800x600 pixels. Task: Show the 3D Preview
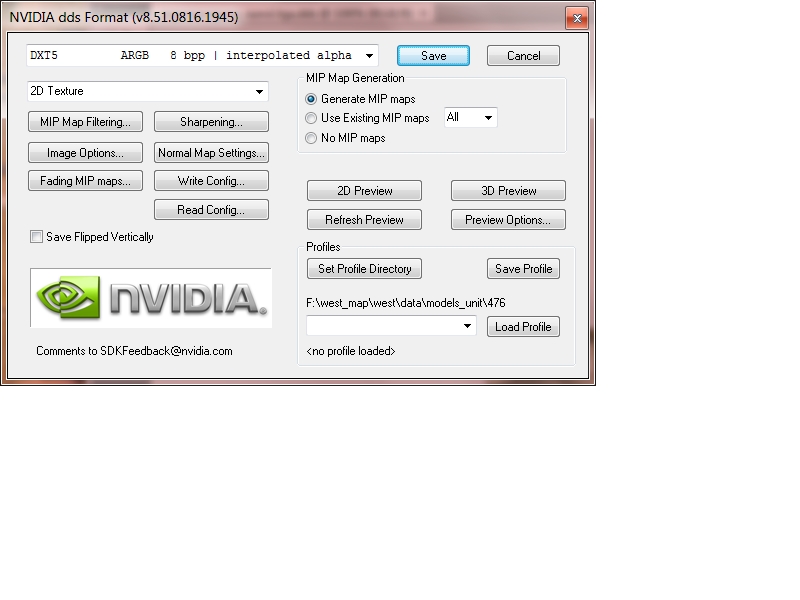click(508, 191)
